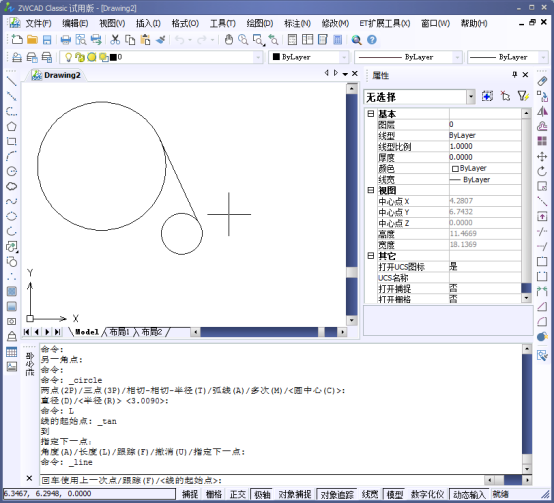Image resolution: width=554 pixels, height=503 pixels.
Task: Toggle 对象捕捉 object snap in status bar
Action: click(x=295, y=494)
